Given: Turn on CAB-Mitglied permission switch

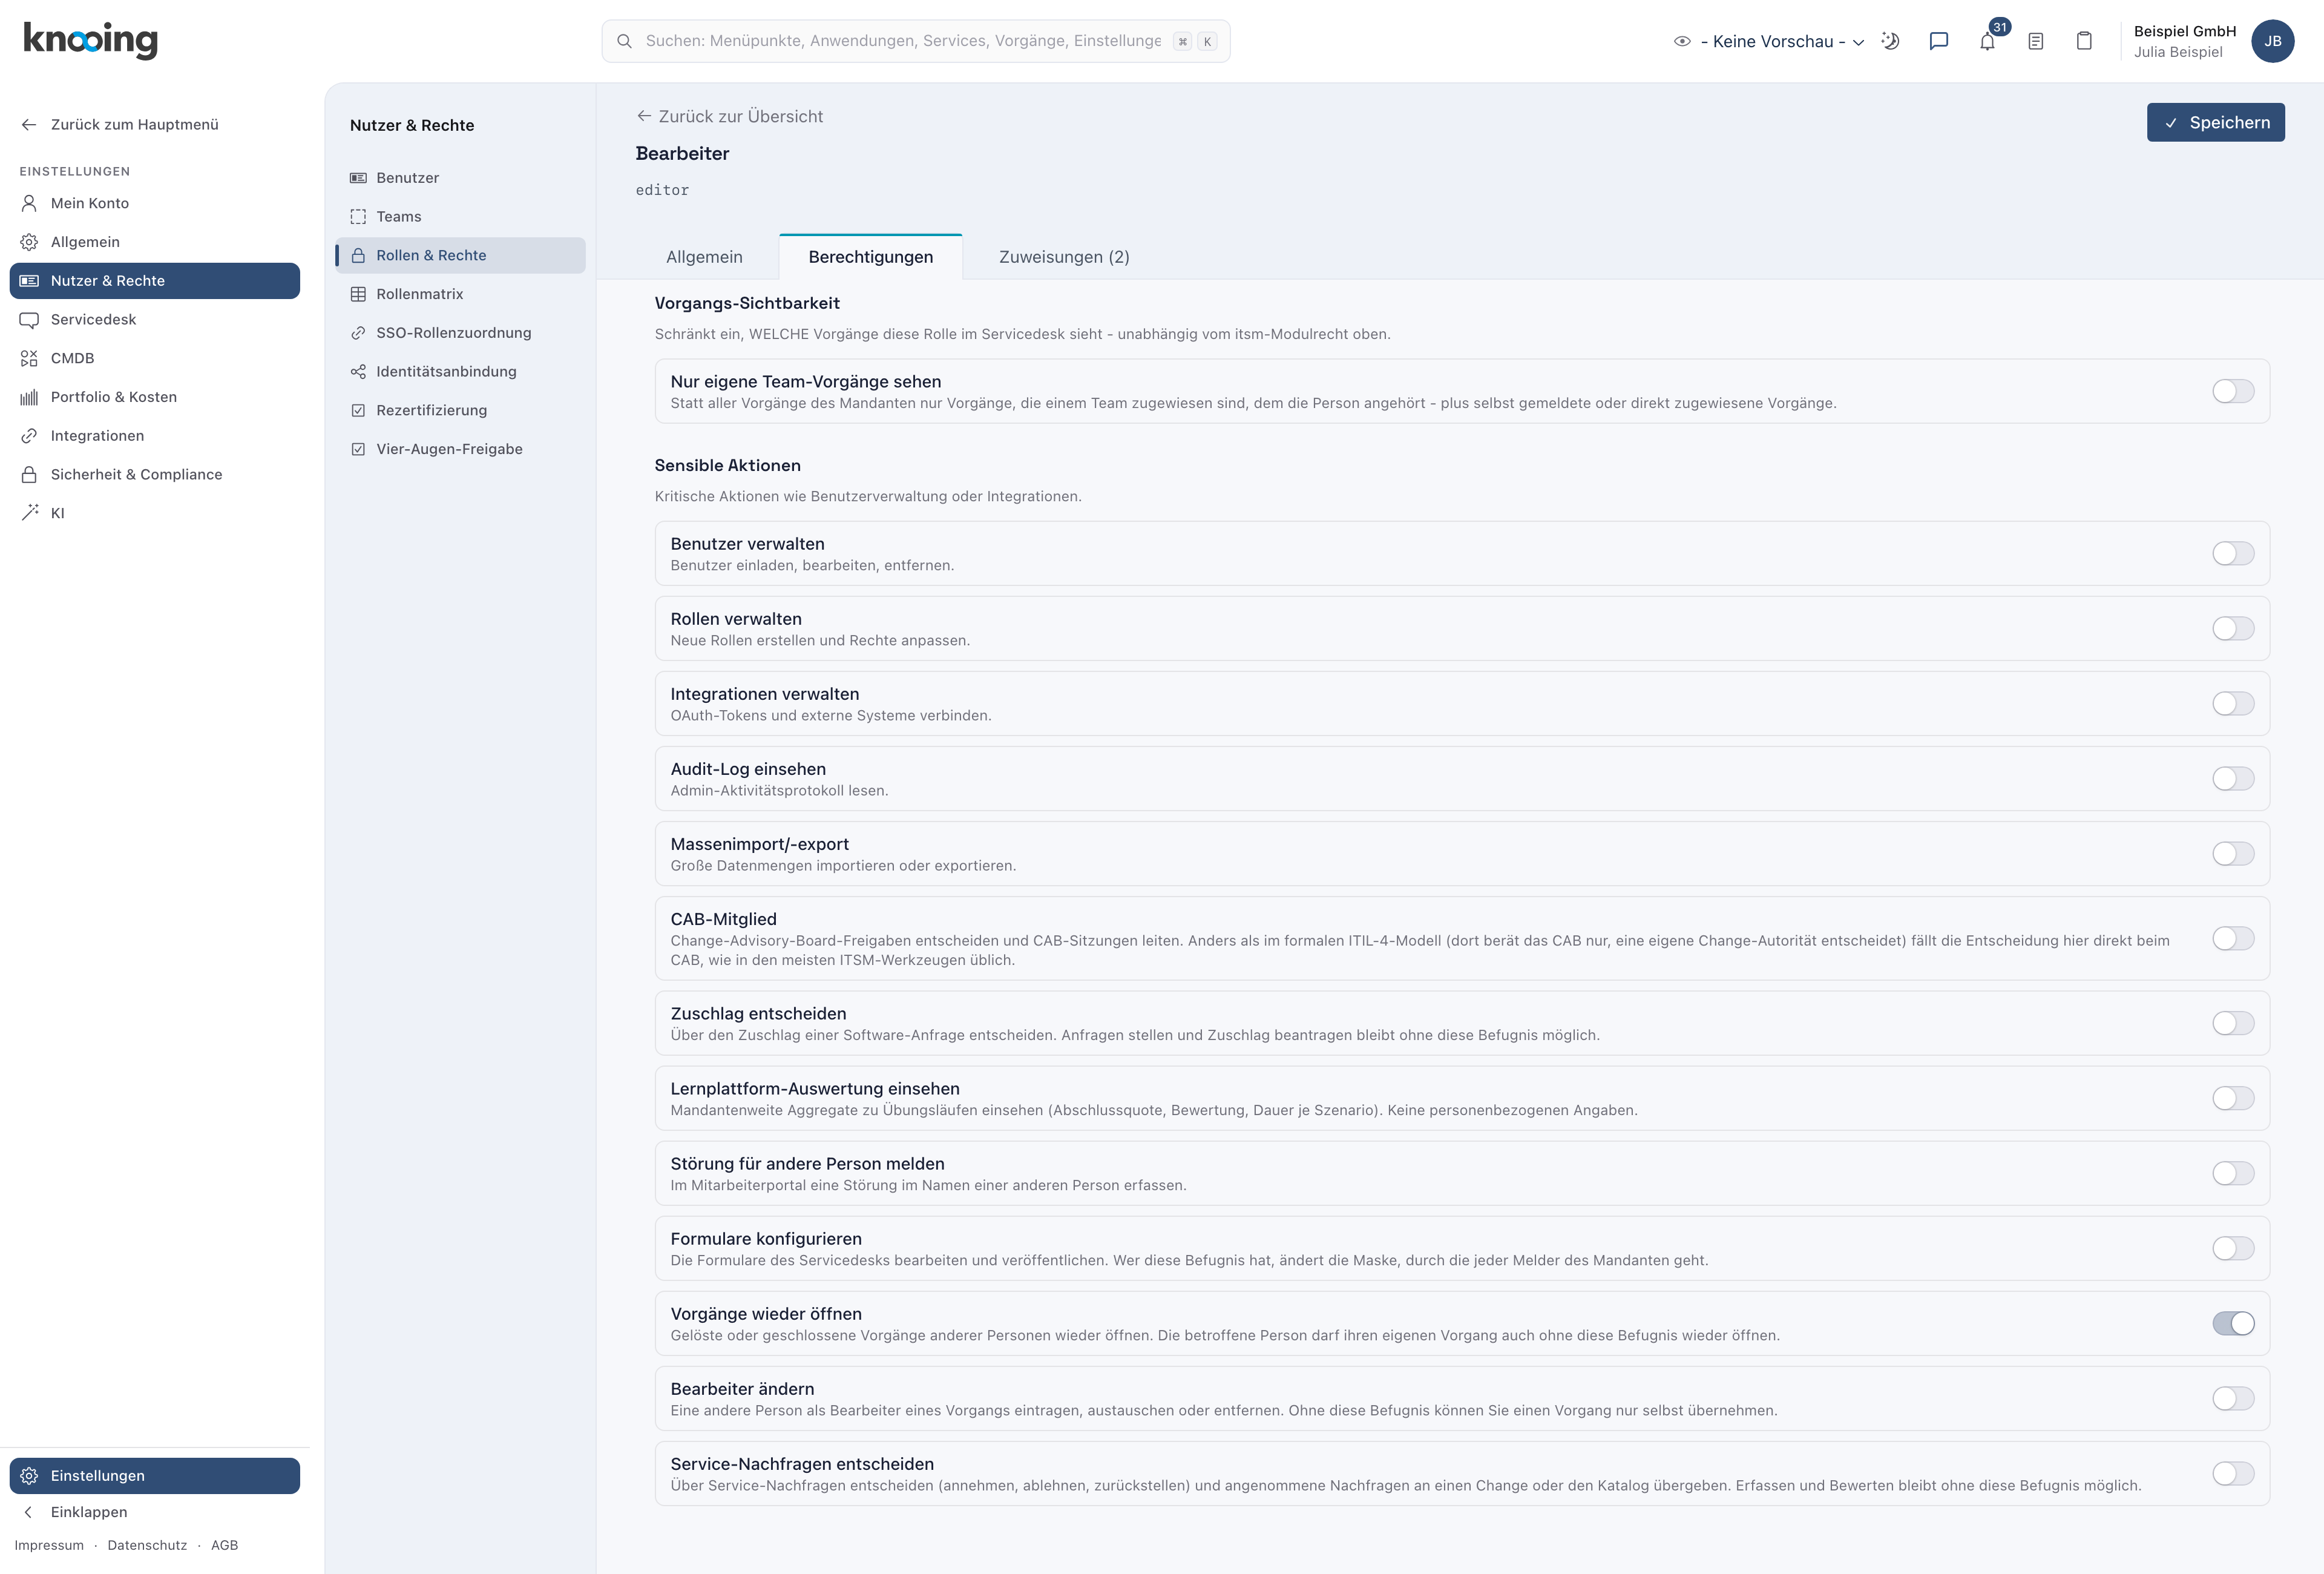Looking at the screenshot, I should pyautogui.click(x=2233, y=938).
